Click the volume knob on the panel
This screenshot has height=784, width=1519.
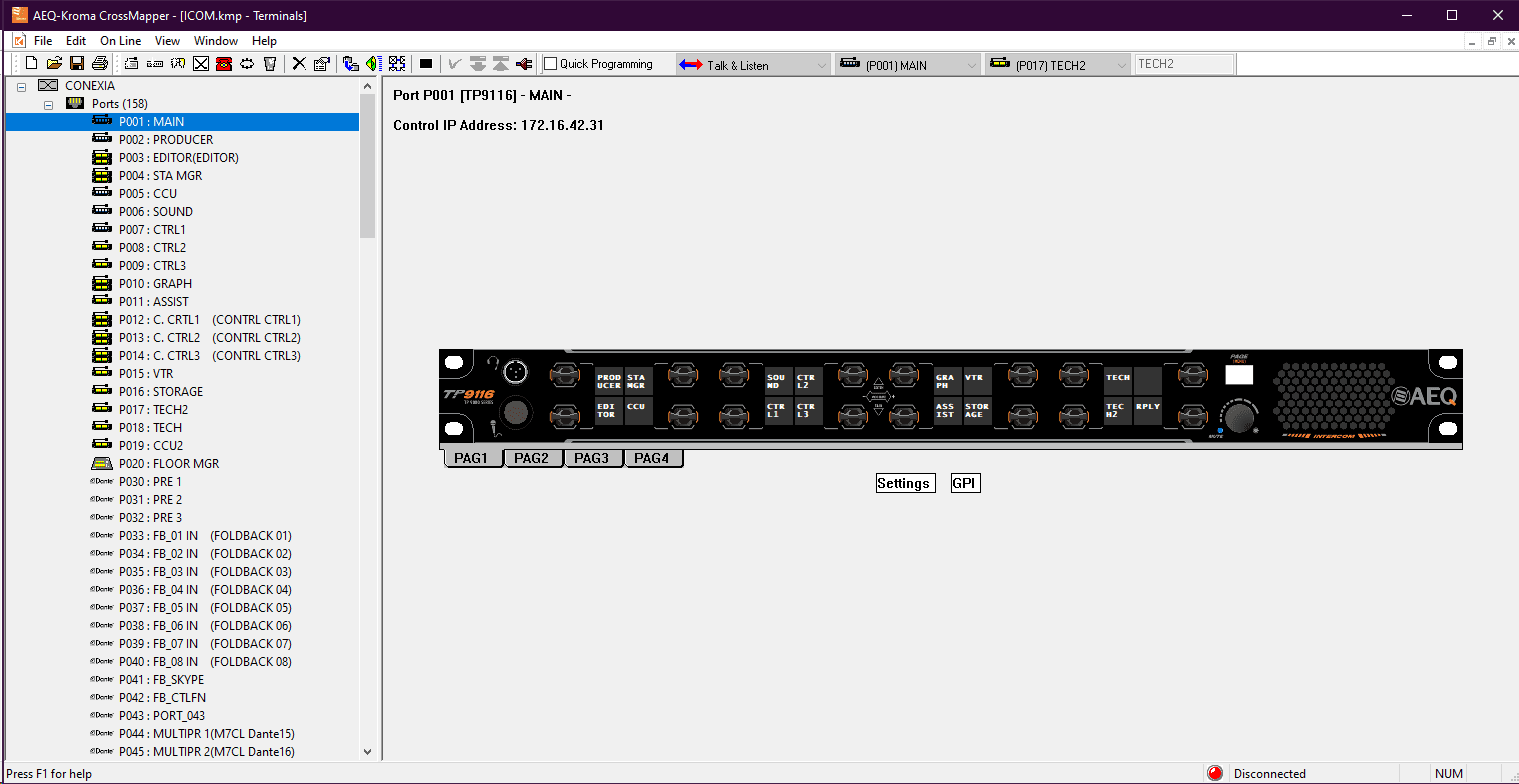tap(1241, 416)
